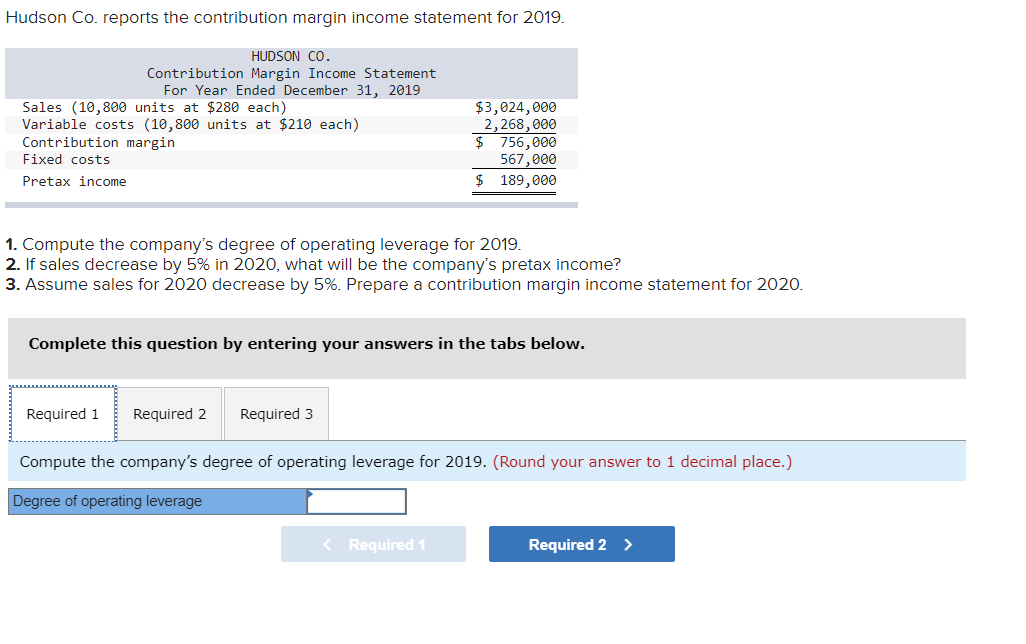Select the Contribution margin row label
Screen dimensions: 1026x644
point(99,142)
